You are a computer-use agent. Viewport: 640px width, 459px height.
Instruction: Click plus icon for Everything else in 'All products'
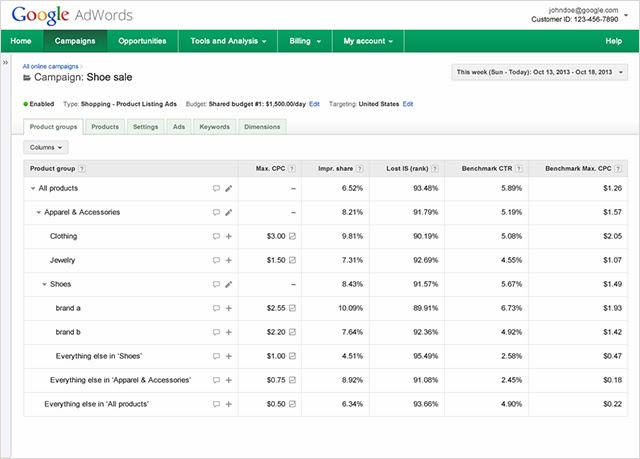[x=229, y=404]
